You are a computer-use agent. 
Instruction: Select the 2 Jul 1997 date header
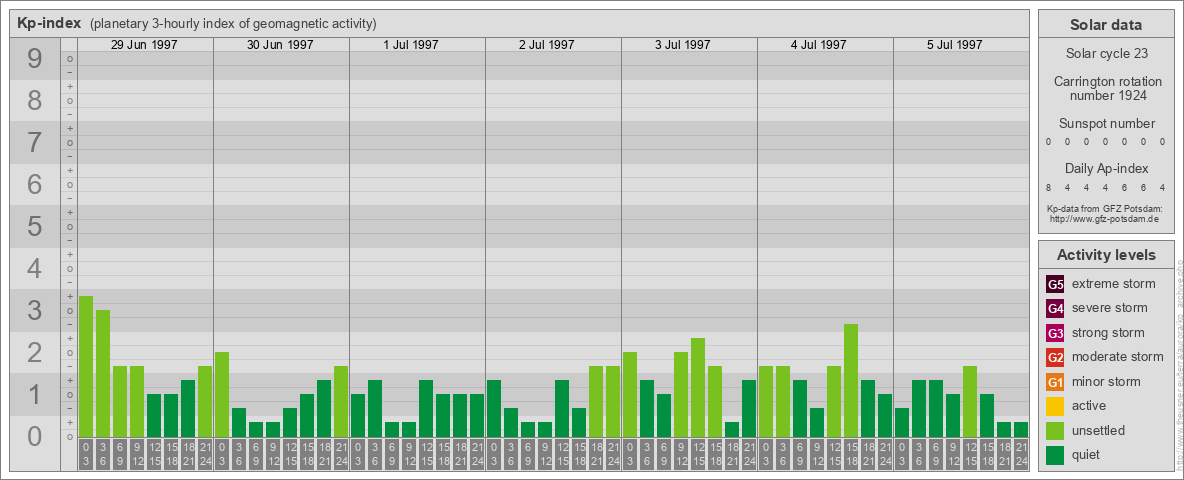click(553, 45)
